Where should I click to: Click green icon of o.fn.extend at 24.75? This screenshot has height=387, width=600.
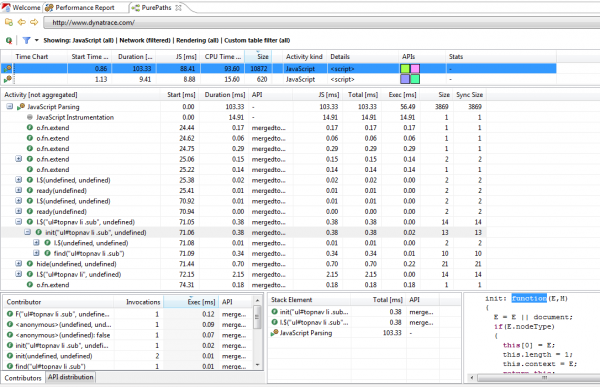point(30,149)
